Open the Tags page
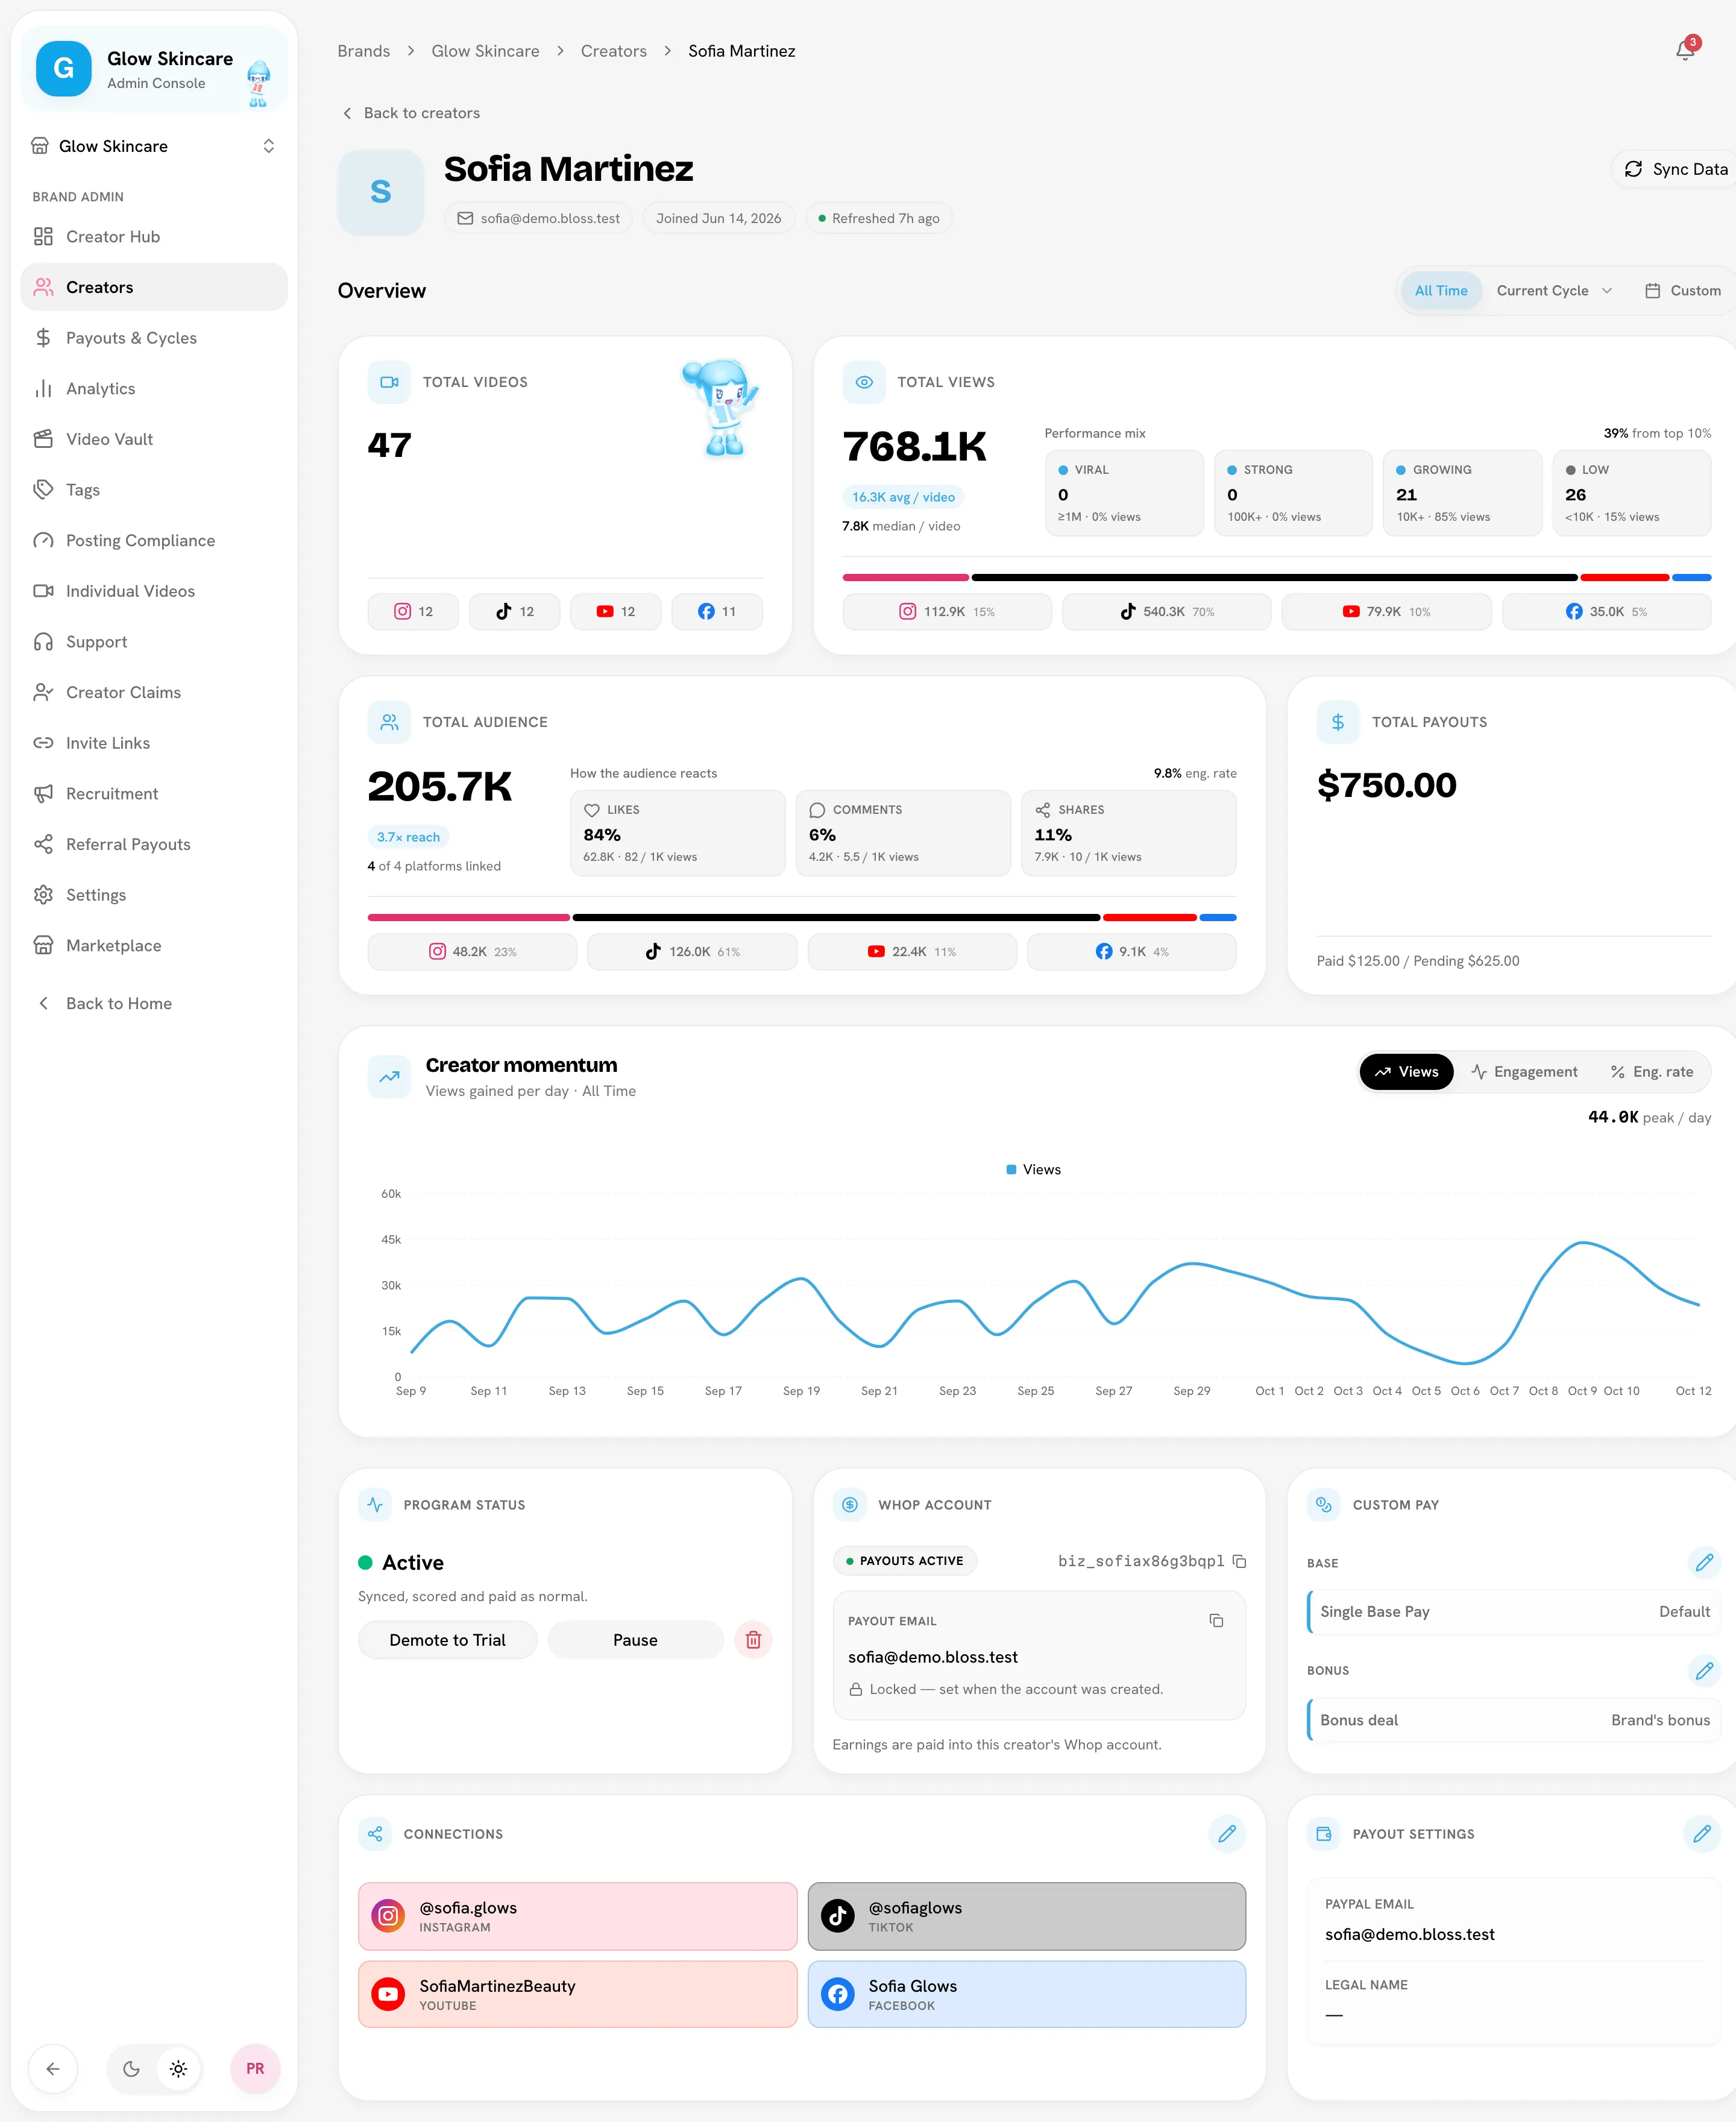The width and height of the screenshot is (1736, 2122). (x=154, y=490)
